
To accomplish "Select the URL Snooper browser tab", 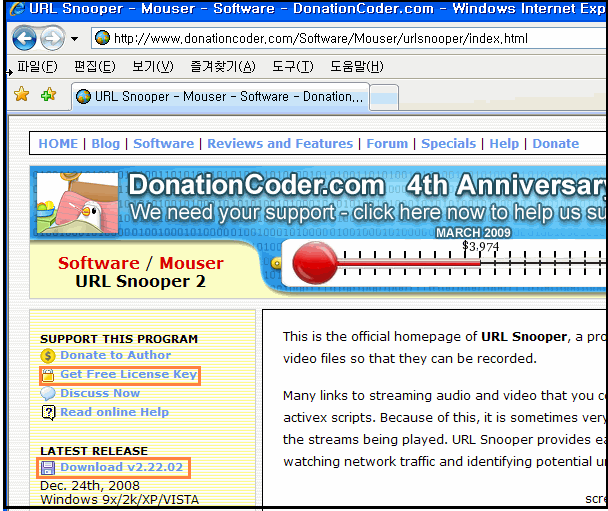I will [220, 97].
